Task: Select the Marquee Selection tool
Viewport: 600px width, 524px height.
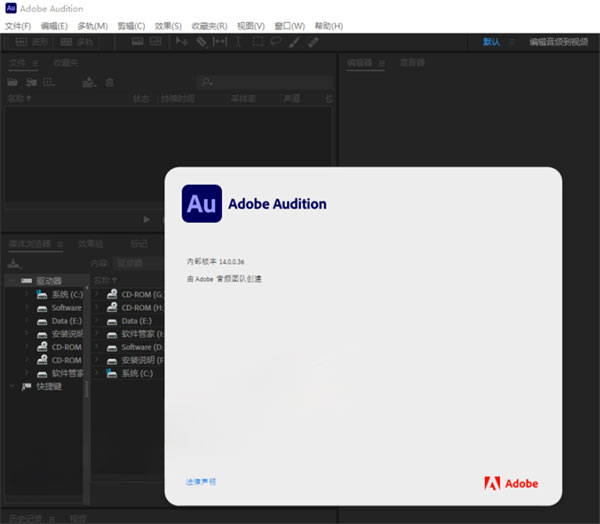Action: (258, 42)
